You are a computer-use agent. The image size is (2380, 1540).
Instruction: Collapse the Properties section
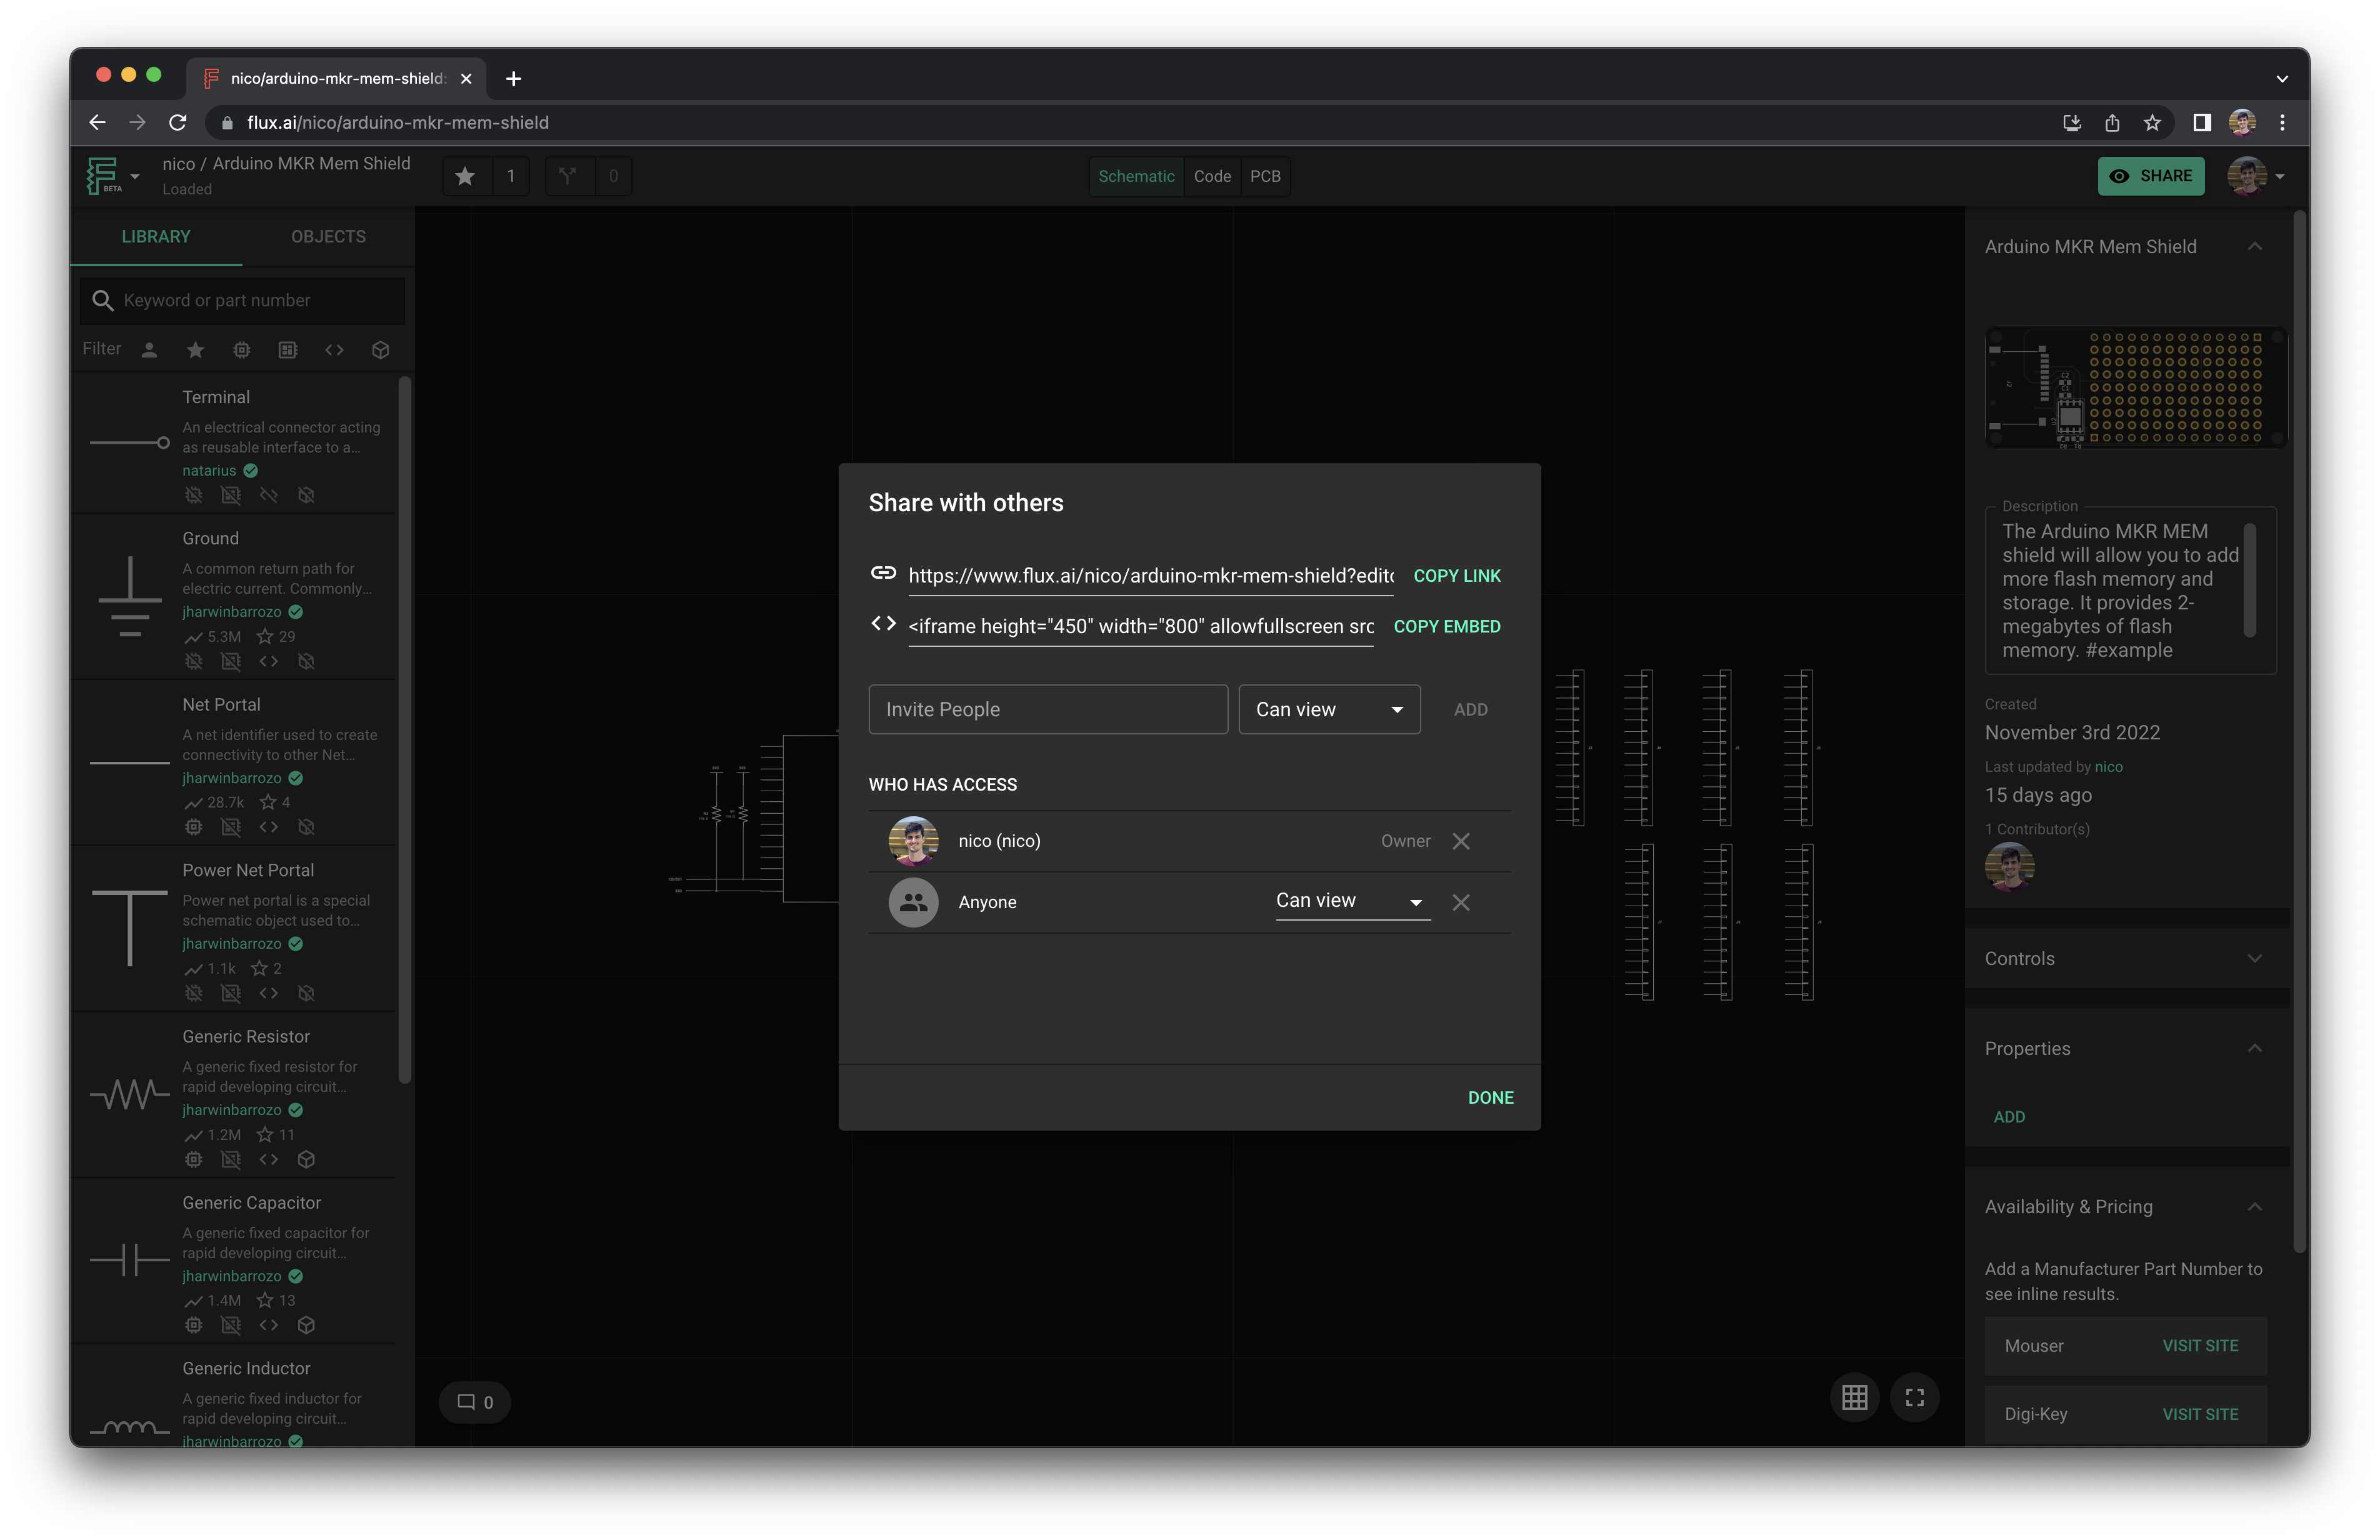click(x=2254, y=1048)
